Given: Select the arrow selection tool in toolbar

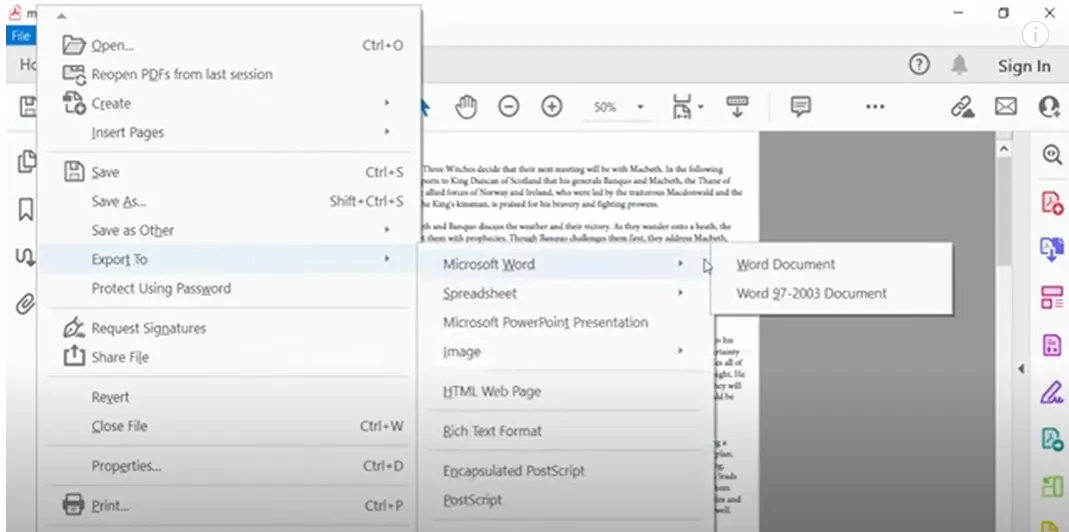Looking at the screenshot, I should point(425,107).
